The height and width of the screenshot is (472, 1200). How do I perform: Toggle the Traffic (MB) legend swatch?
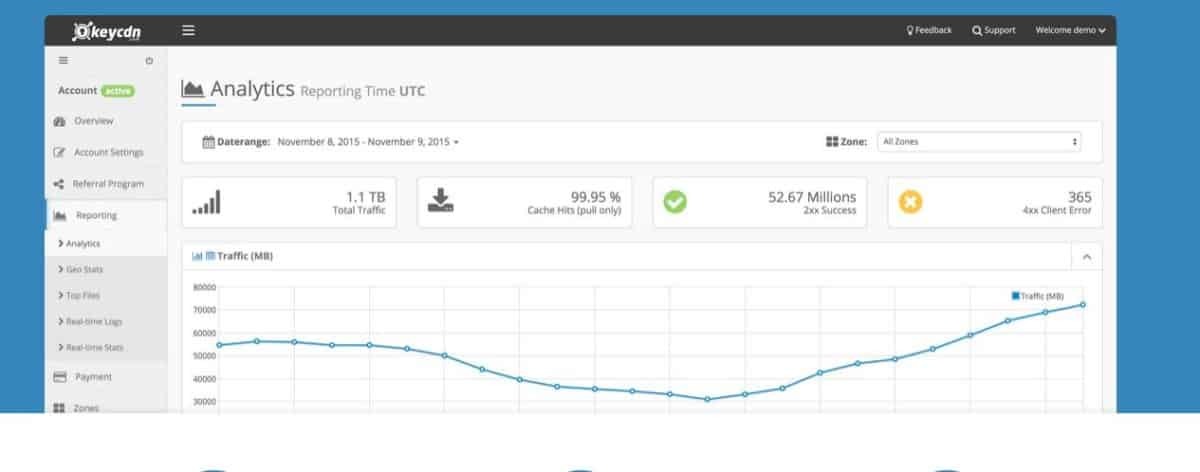(1016, 296)
